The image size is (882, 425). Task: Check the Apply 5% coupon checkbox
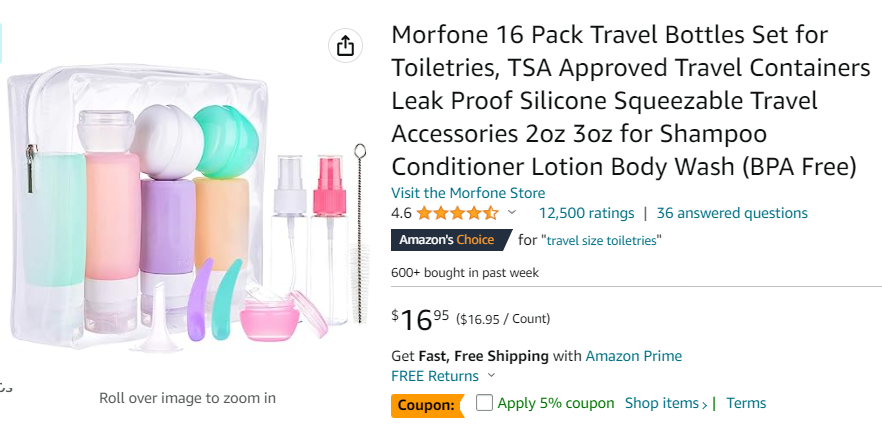pos(484,403)
